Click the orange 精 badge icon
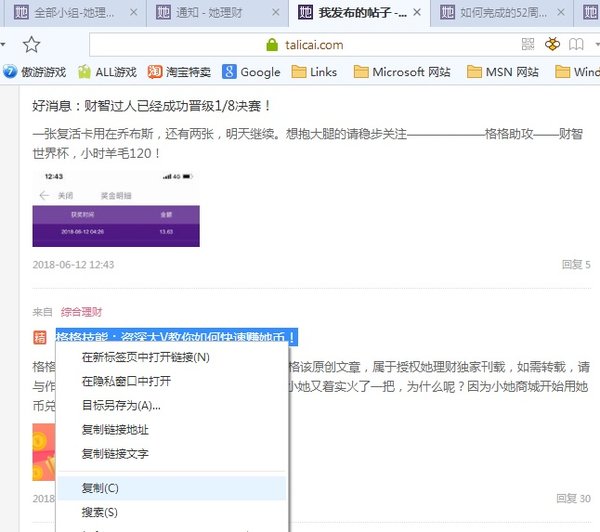This screenshot has width=600, height=532. (39, 337)
